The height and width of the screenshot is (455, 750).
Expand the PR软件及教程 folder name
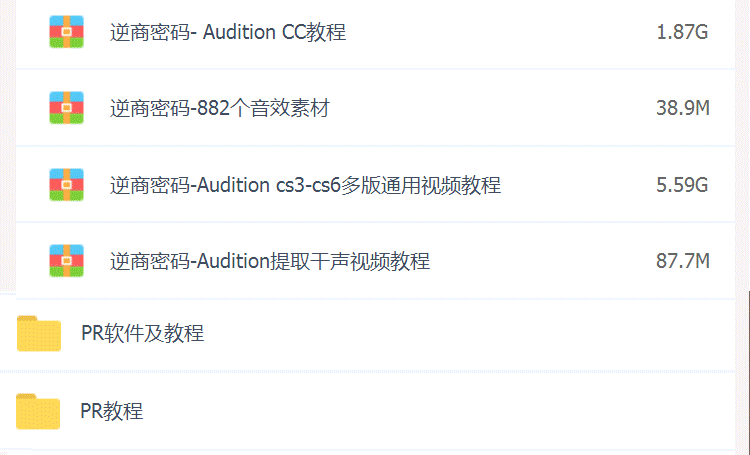point(142,334)
